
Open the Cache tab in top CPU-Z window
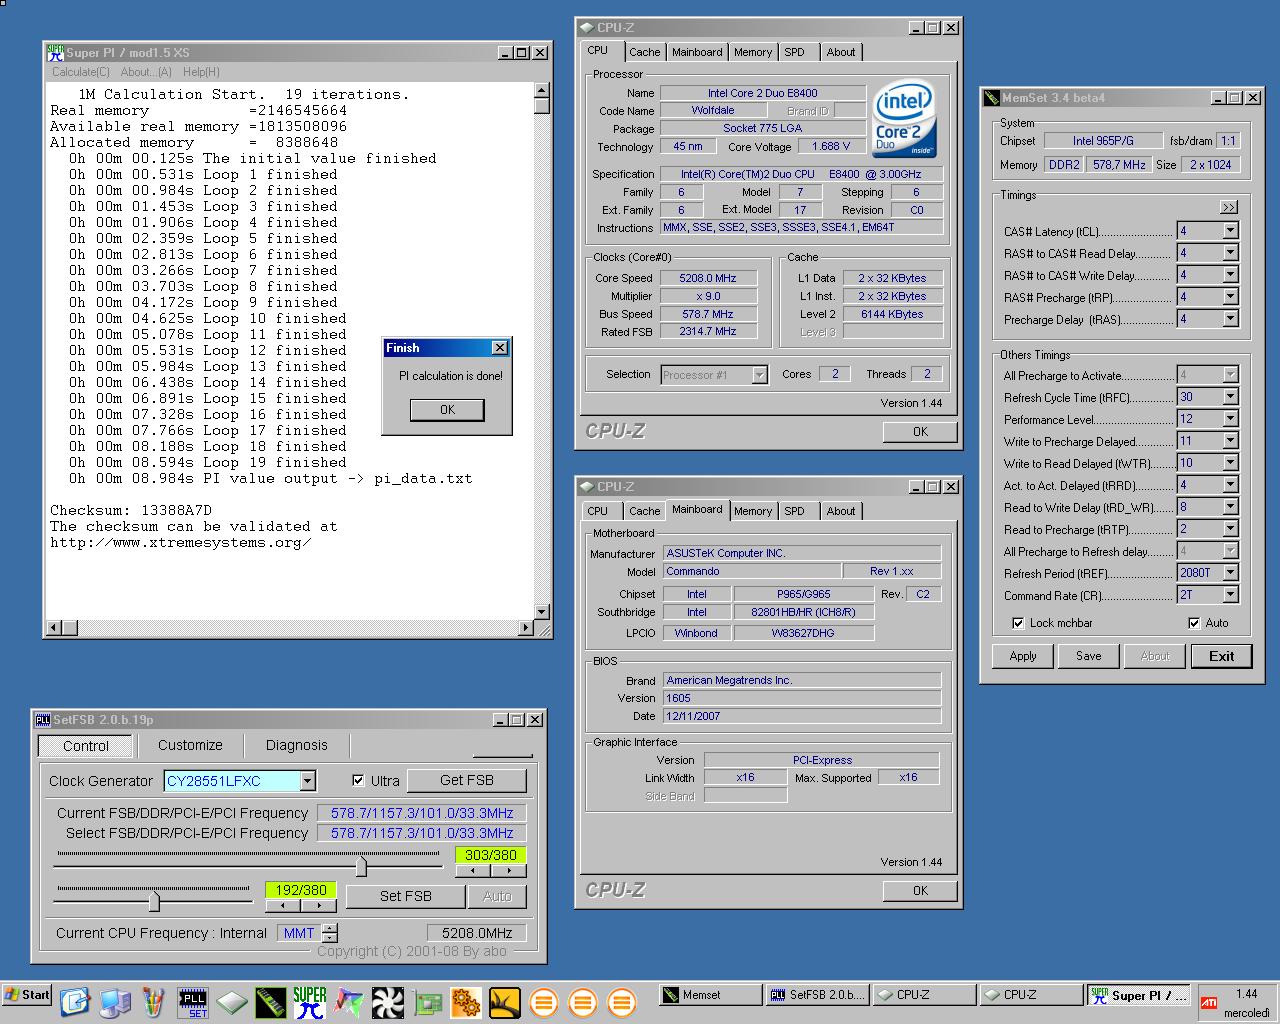[645, 52]
